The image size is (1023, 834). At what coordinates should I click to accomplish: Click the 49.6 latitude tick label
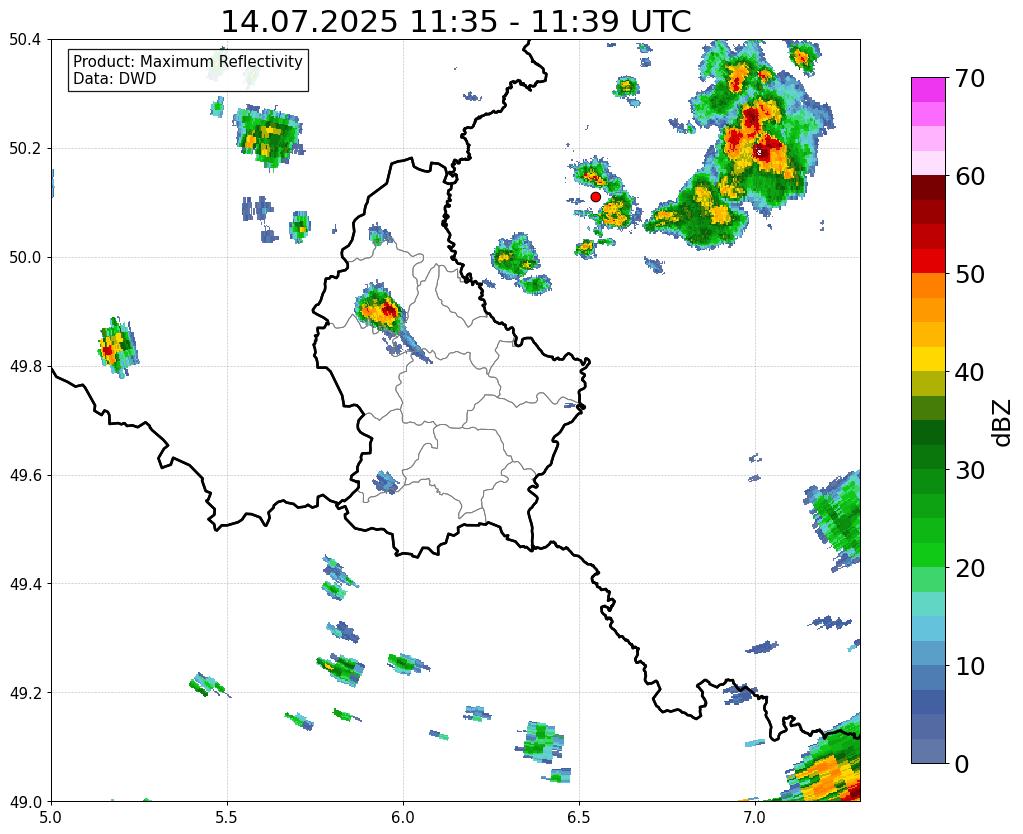coord(25,475)
